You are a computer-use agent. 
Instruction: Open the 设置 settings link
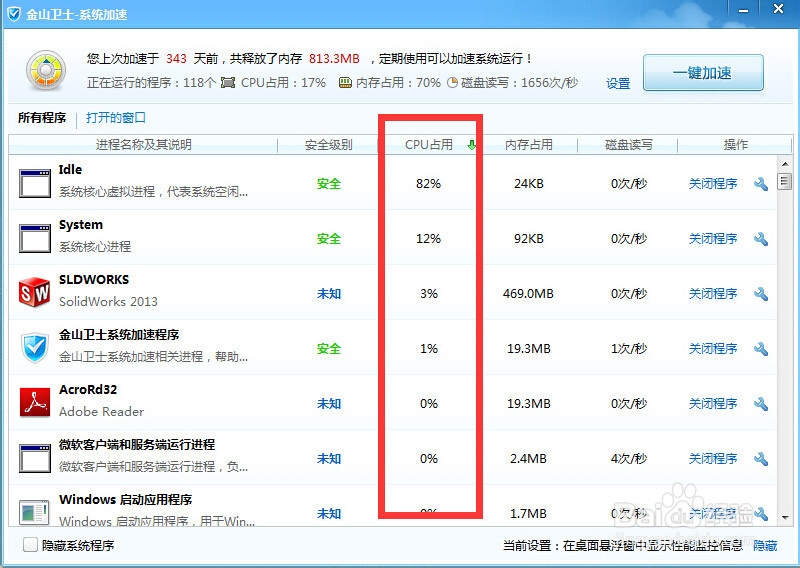[618, 83]
